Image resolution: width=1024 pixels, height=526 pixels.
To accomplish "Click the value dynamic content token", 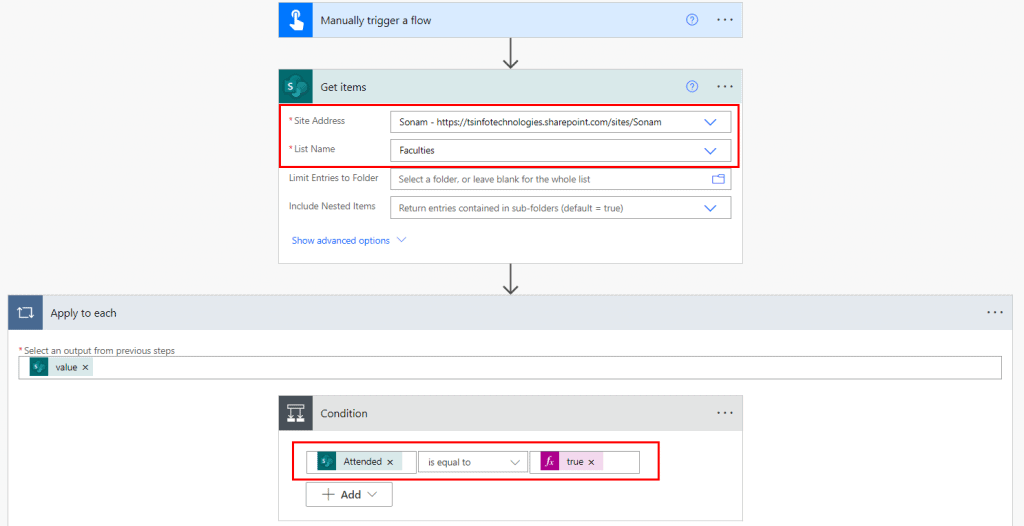I will click(61, 367).
